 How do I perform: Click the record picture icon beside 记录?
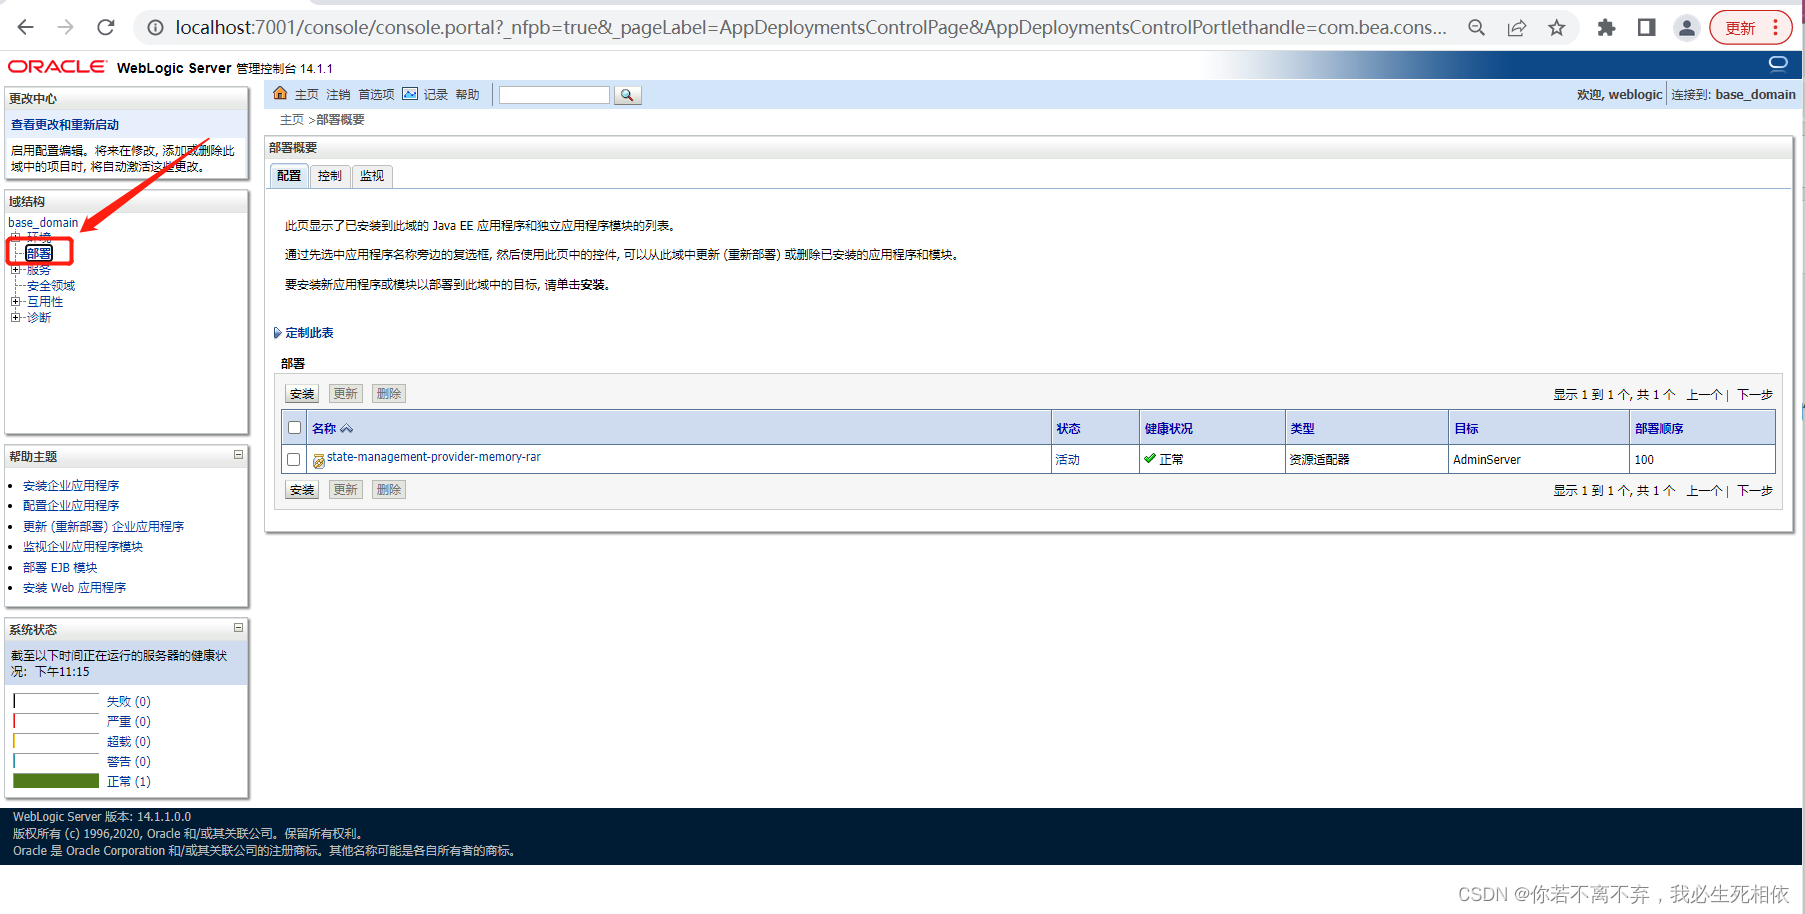[x=410, y=94]
